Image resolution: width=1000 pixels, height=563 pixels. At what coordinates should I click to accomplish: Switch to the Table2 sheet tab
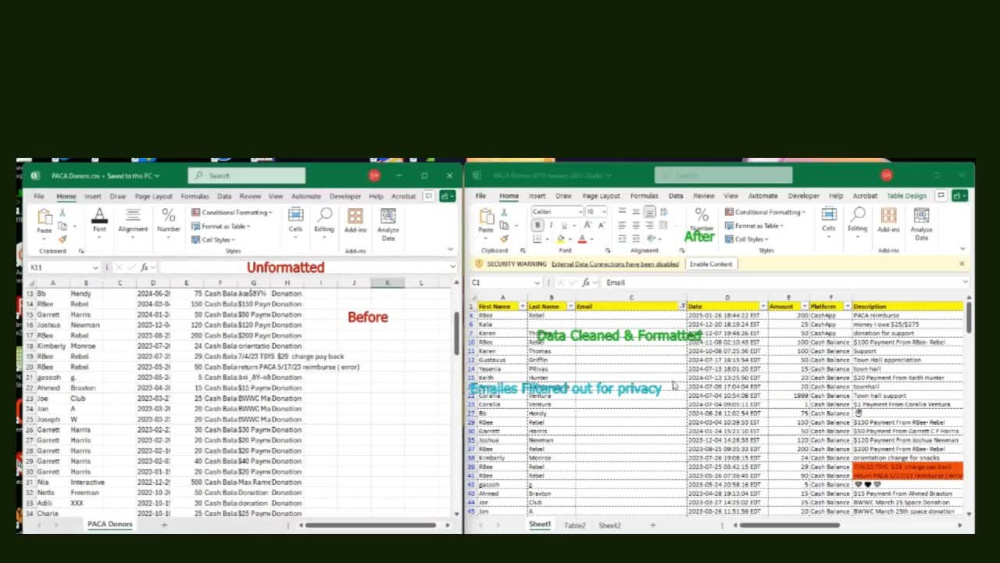575,525
